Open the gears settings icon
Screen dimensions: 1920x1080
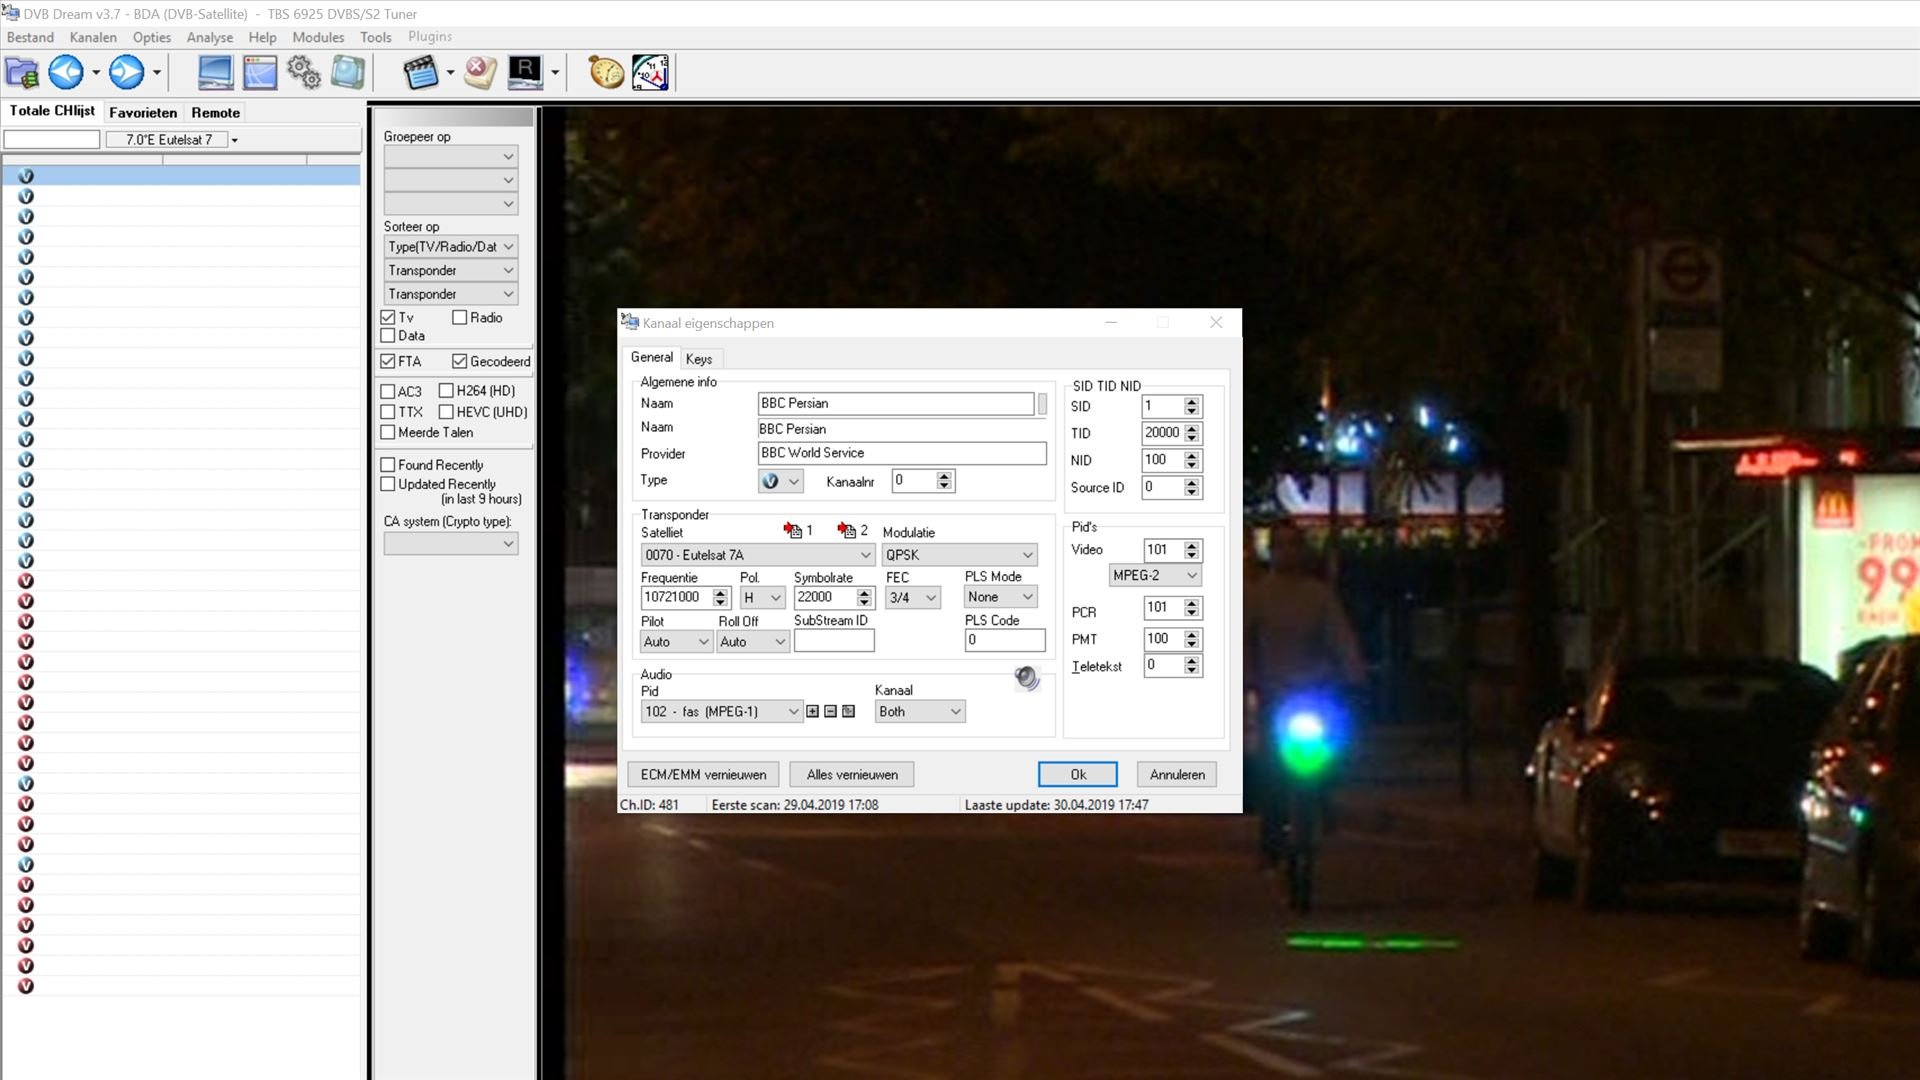coord(303,72)
